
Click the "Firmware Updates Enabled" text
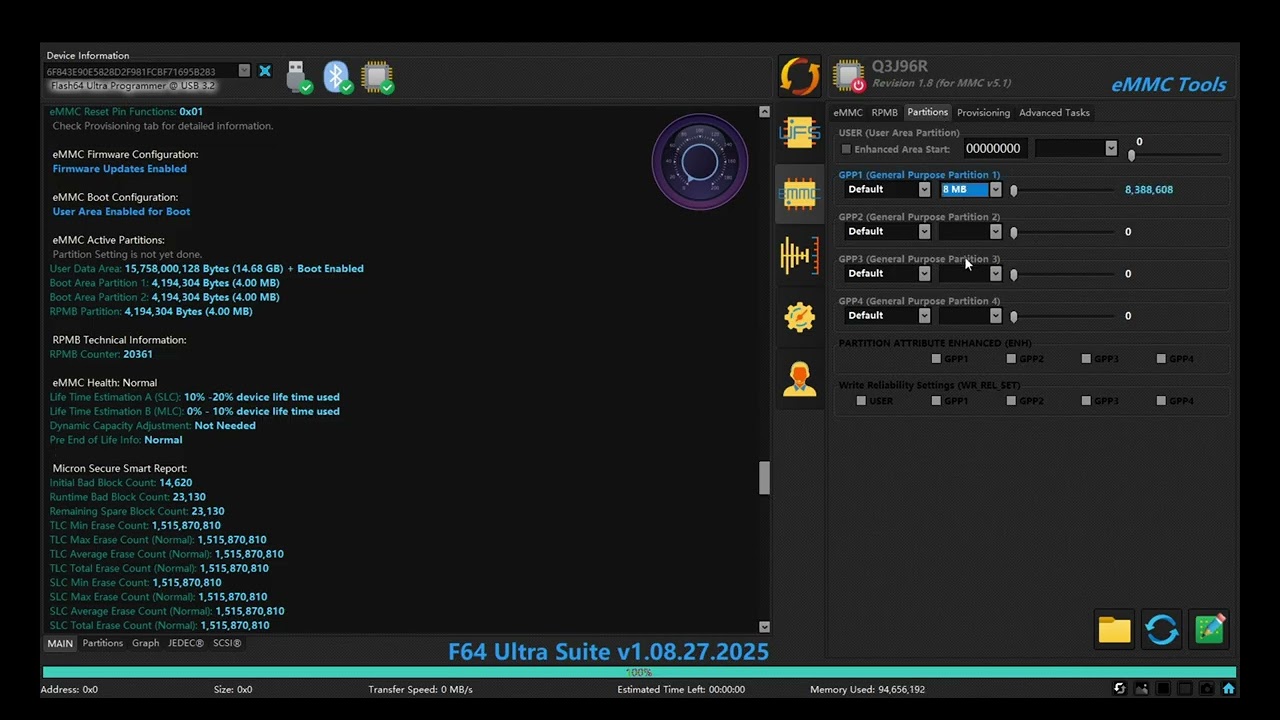coord(120,169)
